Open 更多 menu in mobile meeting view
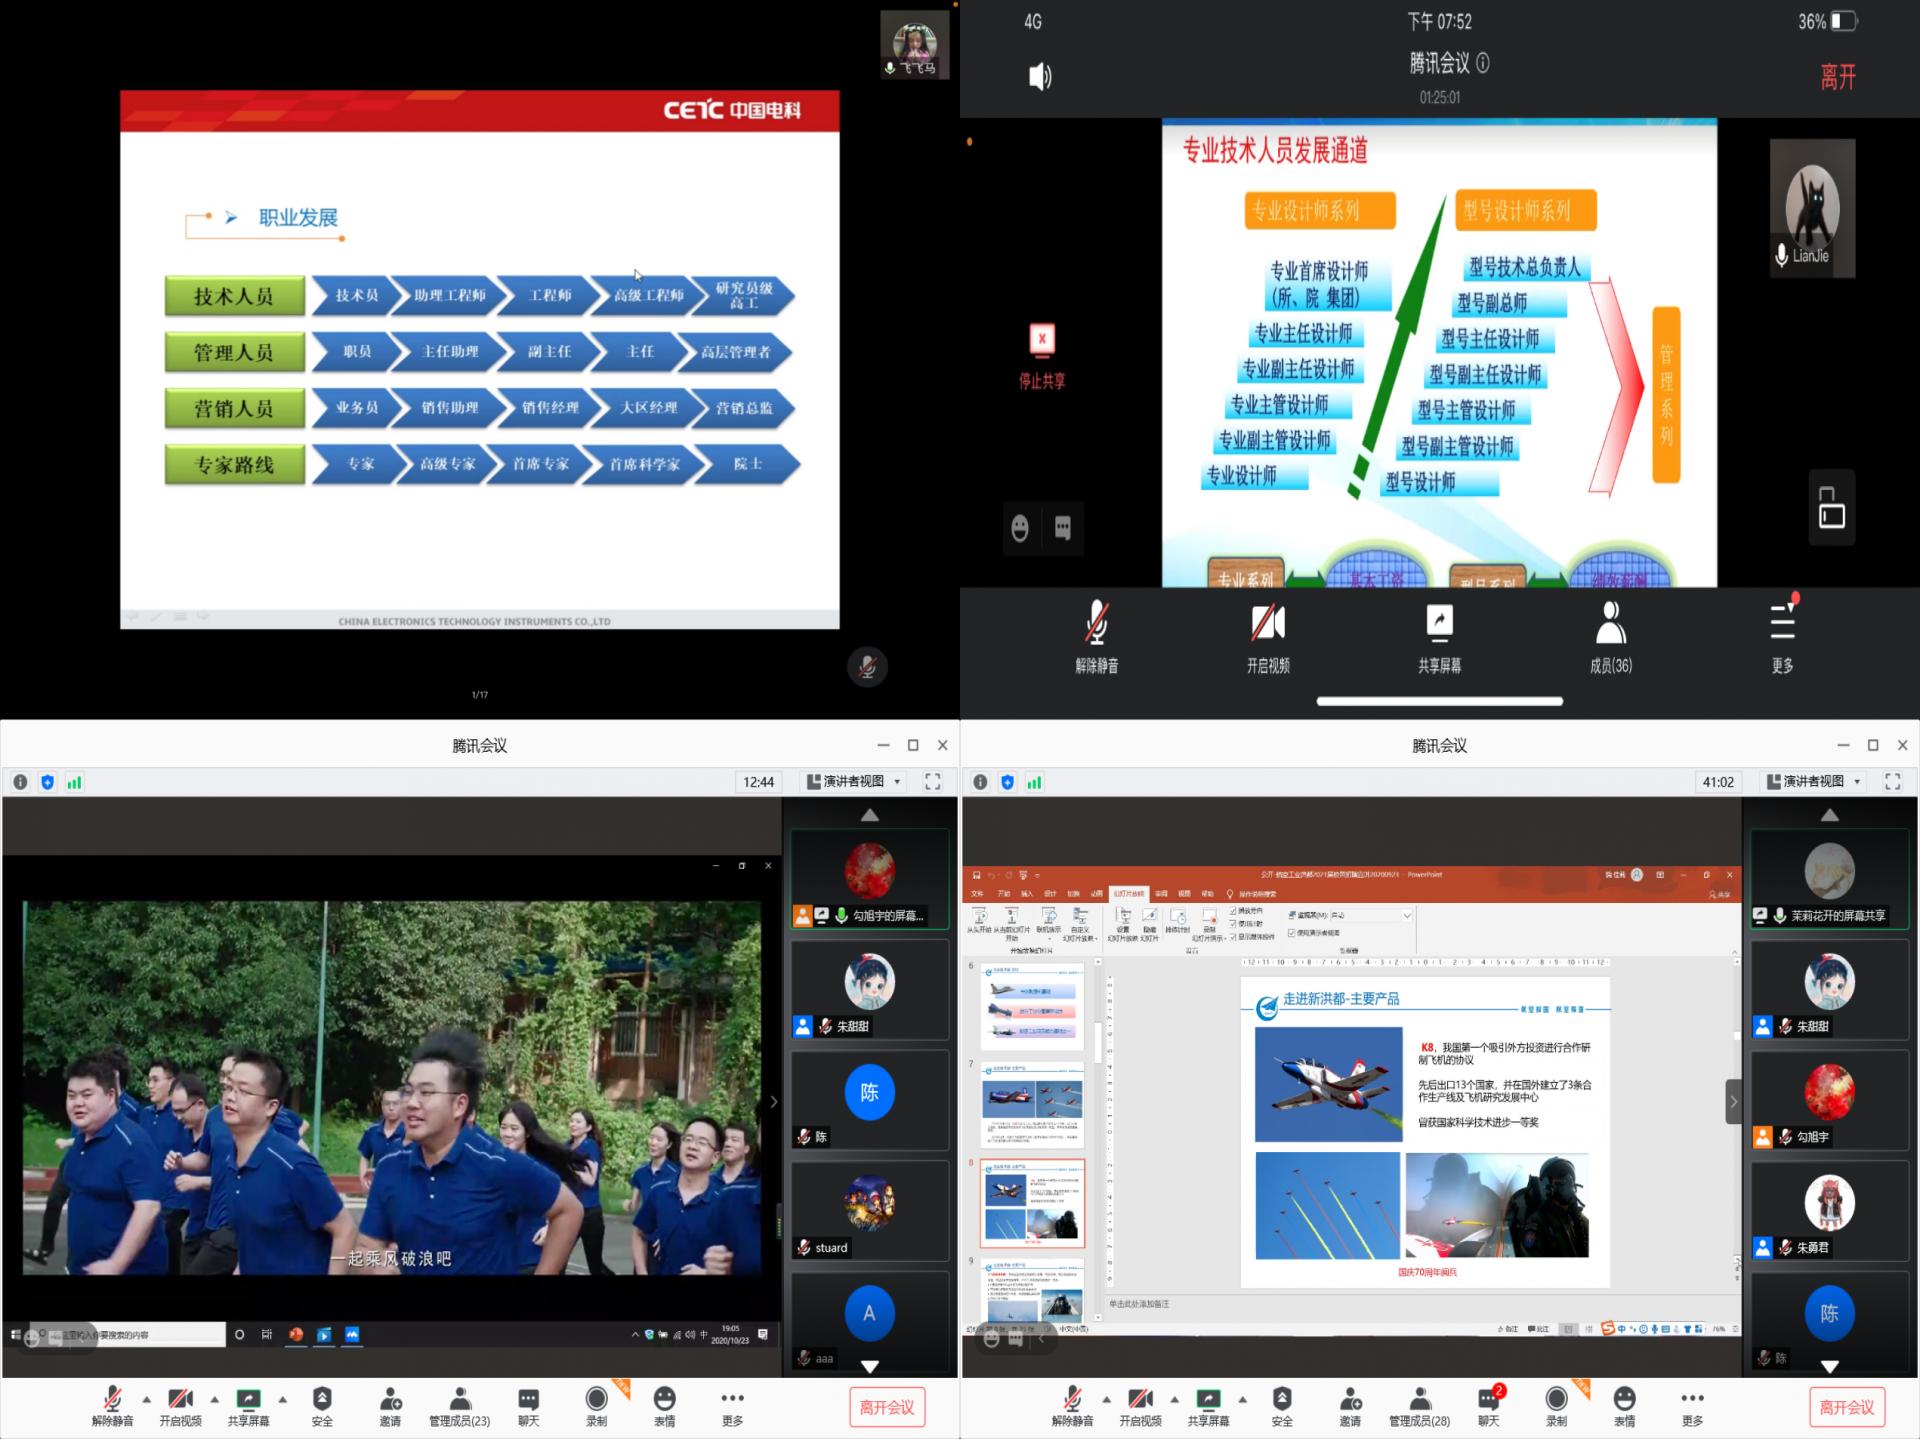Image resolution: width=1920 pixels, height=1439 pixels. coord(1782,624)
